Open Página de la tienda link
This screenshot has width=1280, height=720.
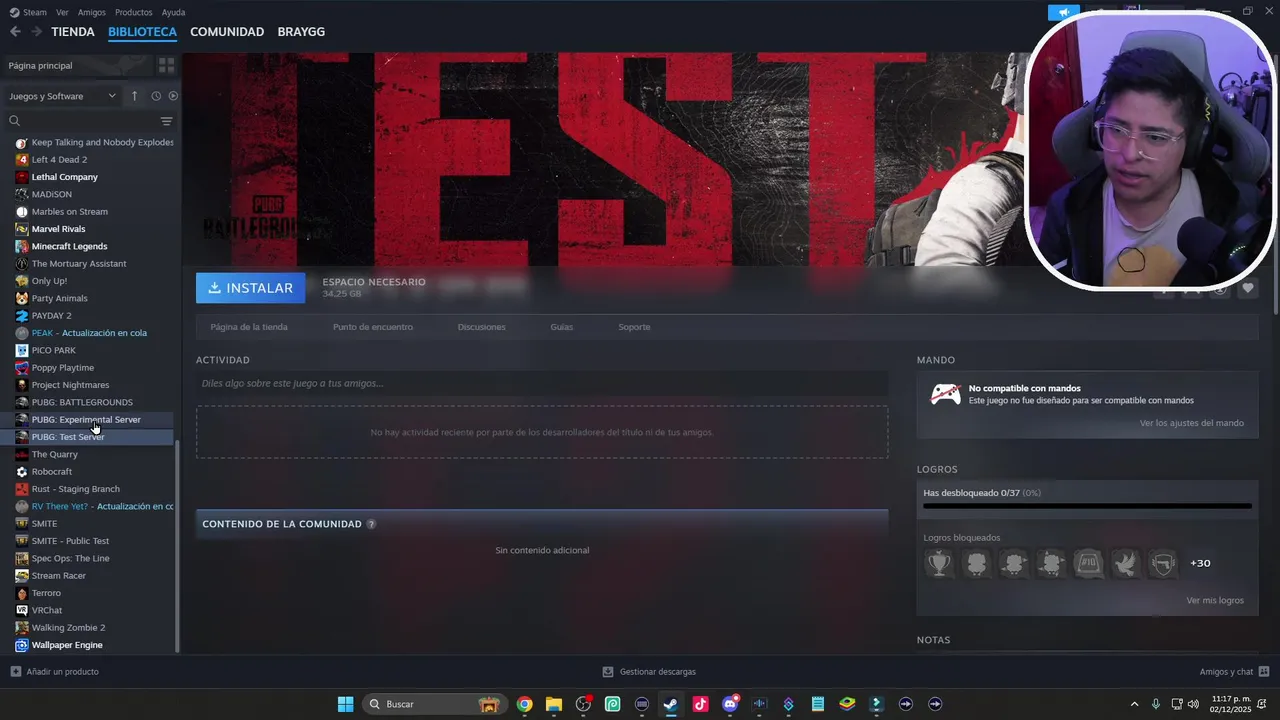pos(249,327)
